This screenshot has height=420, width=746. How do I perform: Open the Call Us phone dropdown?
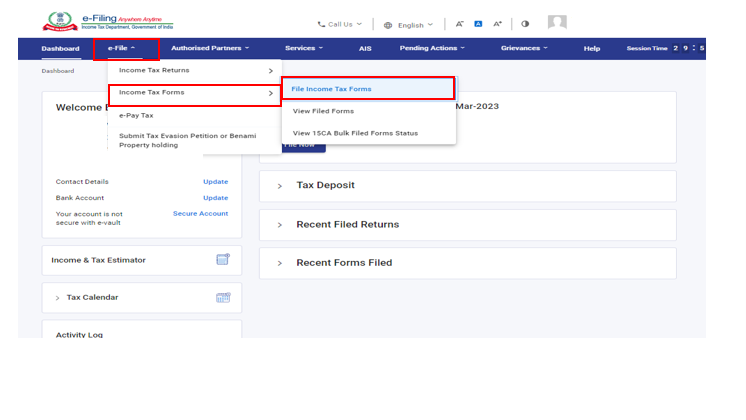coord(340,24)
